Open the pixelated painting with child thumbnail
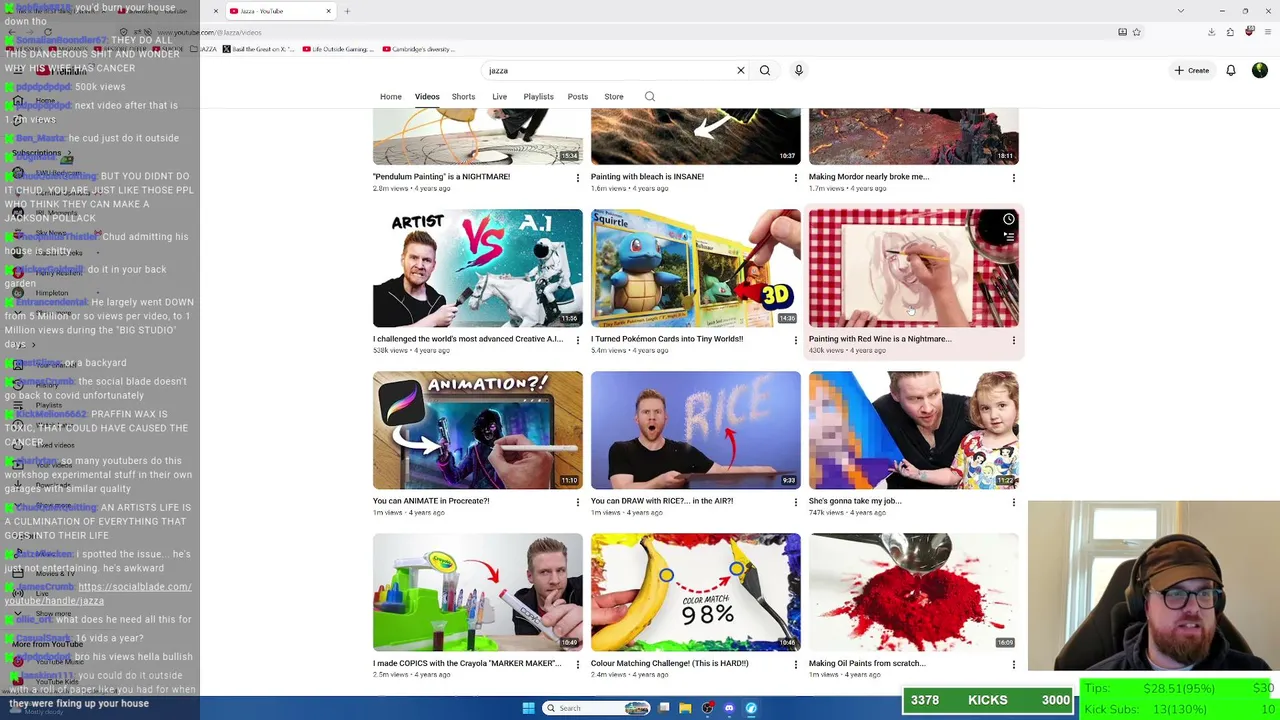The image size is (1280, 720). 914,430
